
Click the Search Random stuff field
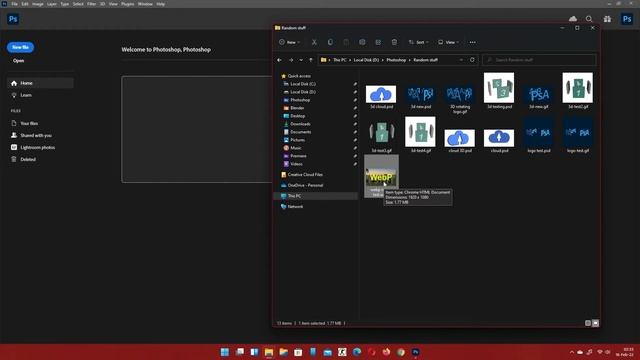pos(539,60)
